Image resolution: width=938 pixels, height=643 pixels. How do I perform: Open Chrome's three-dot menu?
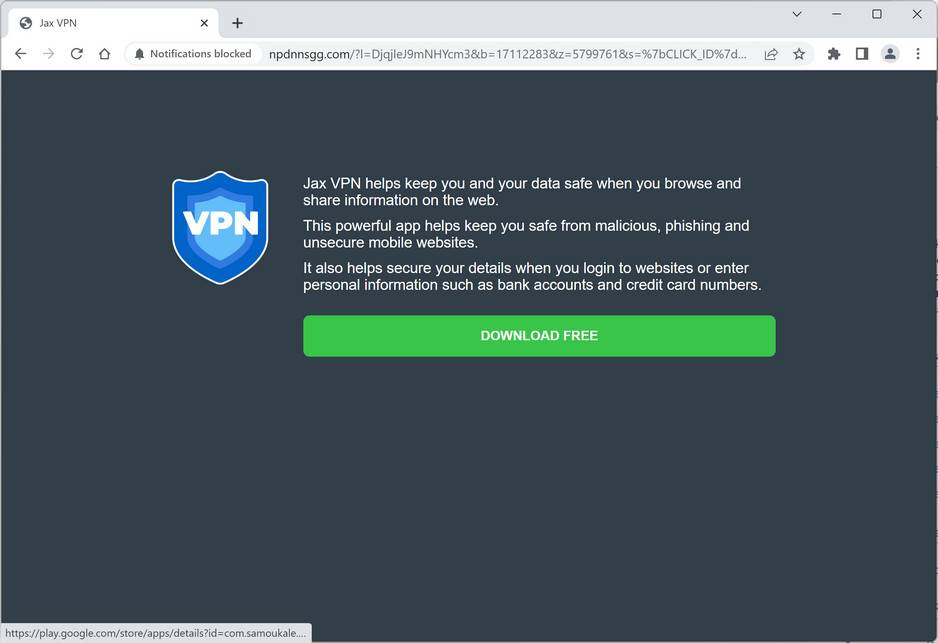point(918,54)
